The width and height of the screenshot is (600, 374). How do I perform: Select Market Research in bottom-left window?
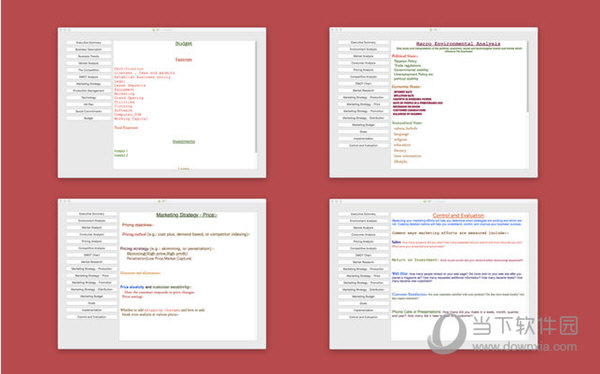(91, 262)
